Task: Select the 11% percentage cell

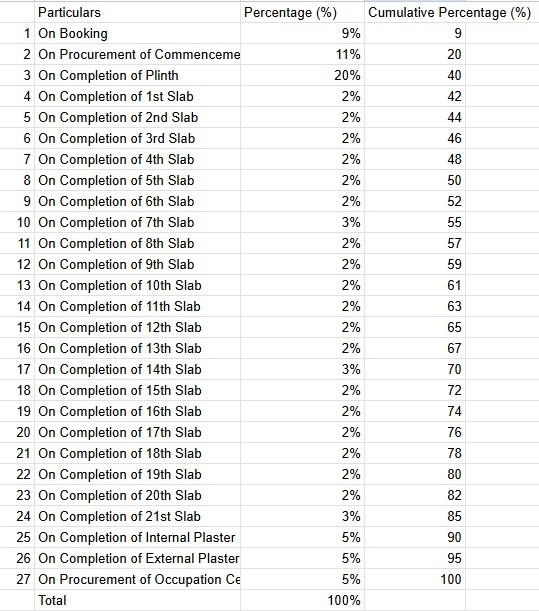Action: coord(302,55)
